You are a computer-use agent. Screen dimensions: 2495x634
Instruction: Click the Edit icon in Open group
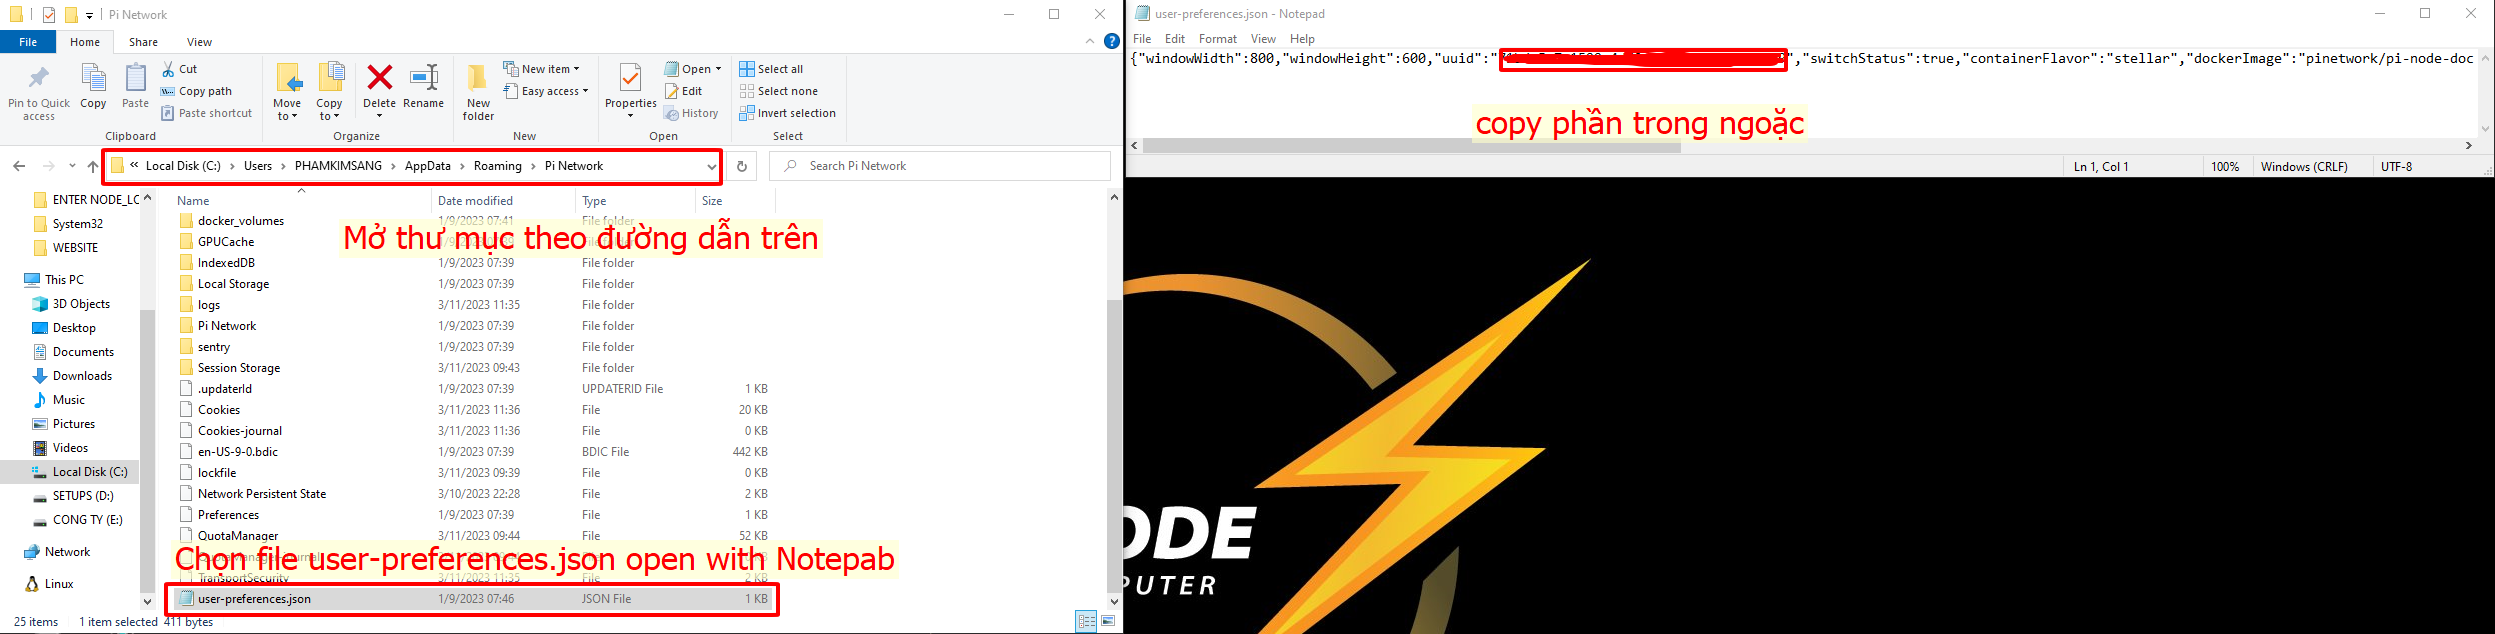[x=672, y=91]
